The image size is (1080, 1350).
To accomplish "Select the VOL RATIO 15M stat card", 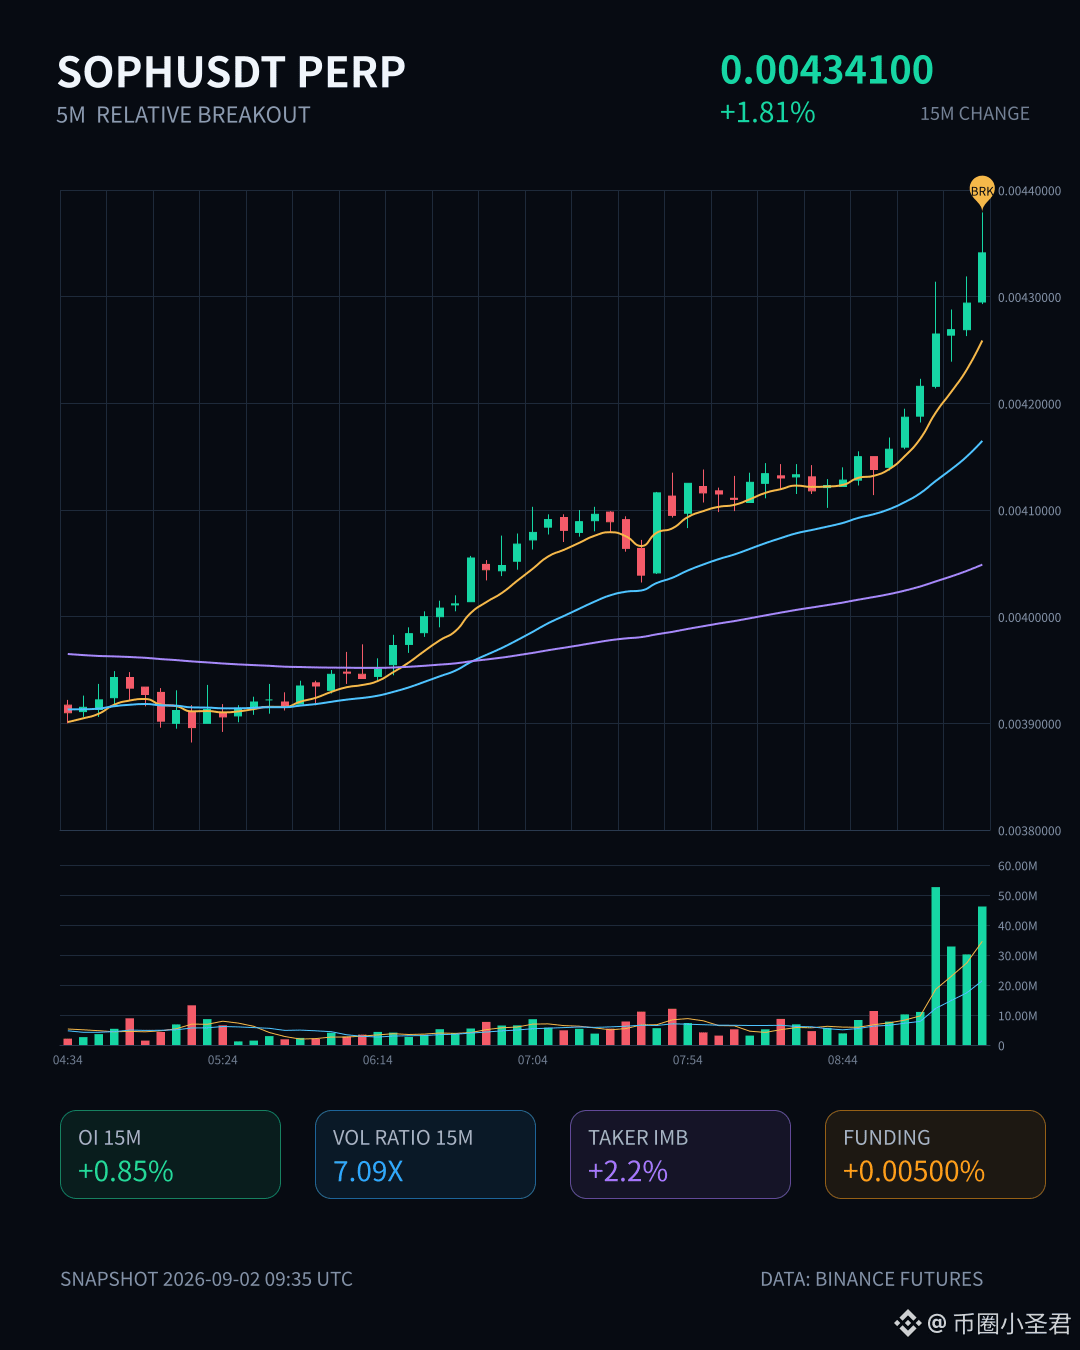I will [x=425, y=1154].
